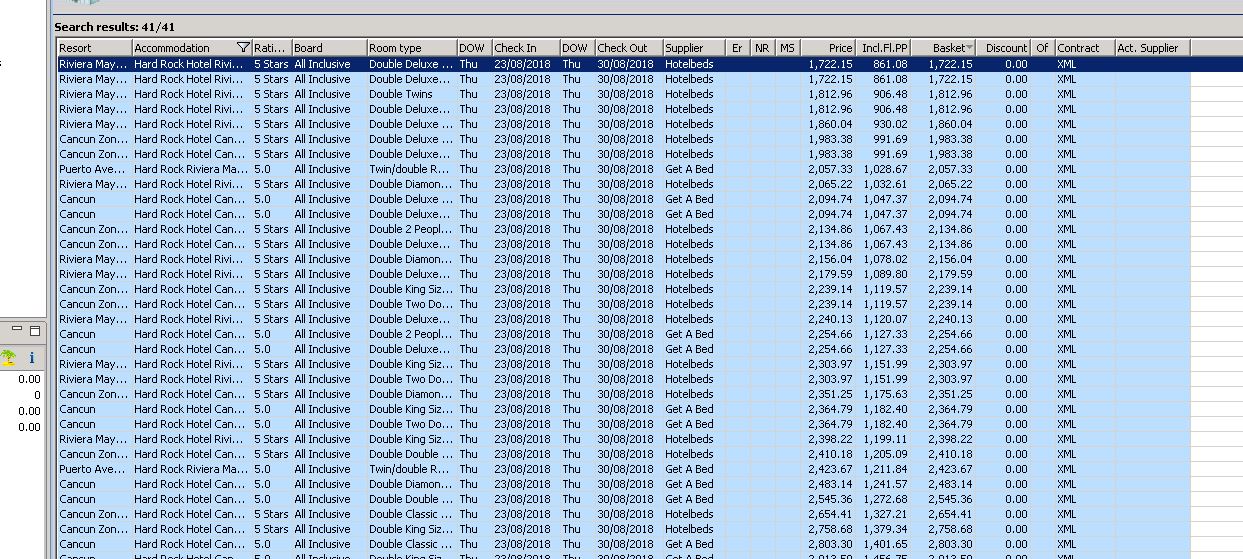1243x559 pixels.
Task: Click the 1,028.67 per person value
Action: [x=885, y=169]
